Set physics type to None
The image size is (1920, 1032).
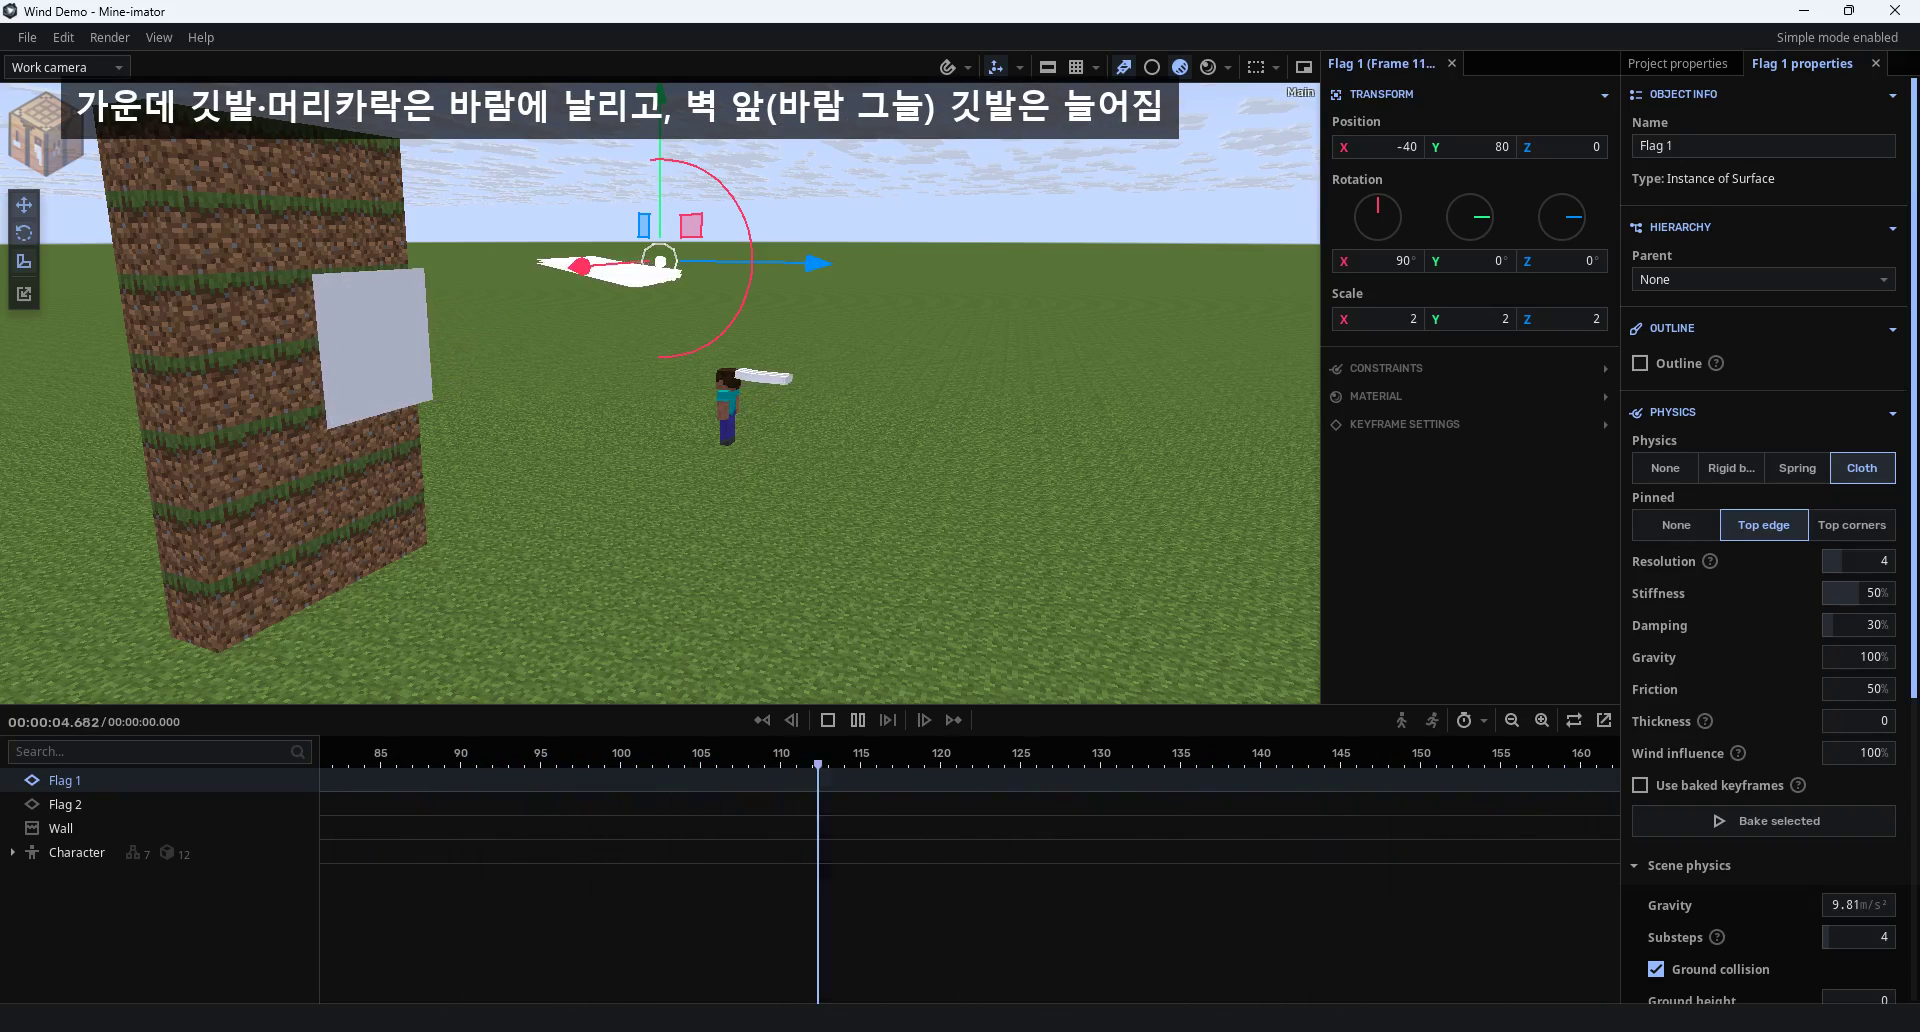point(1665,468)
